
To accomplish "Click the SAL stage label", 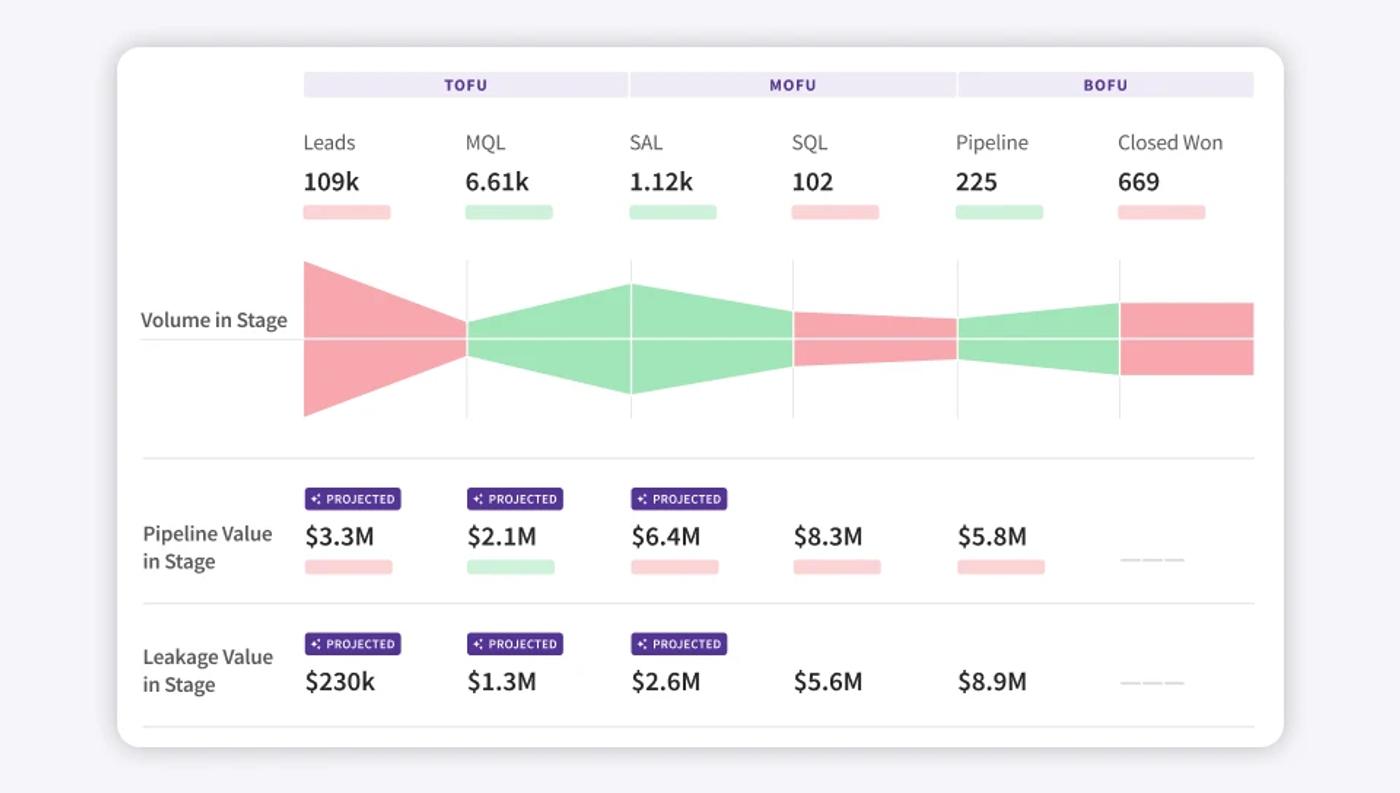I will coord(646,143).
